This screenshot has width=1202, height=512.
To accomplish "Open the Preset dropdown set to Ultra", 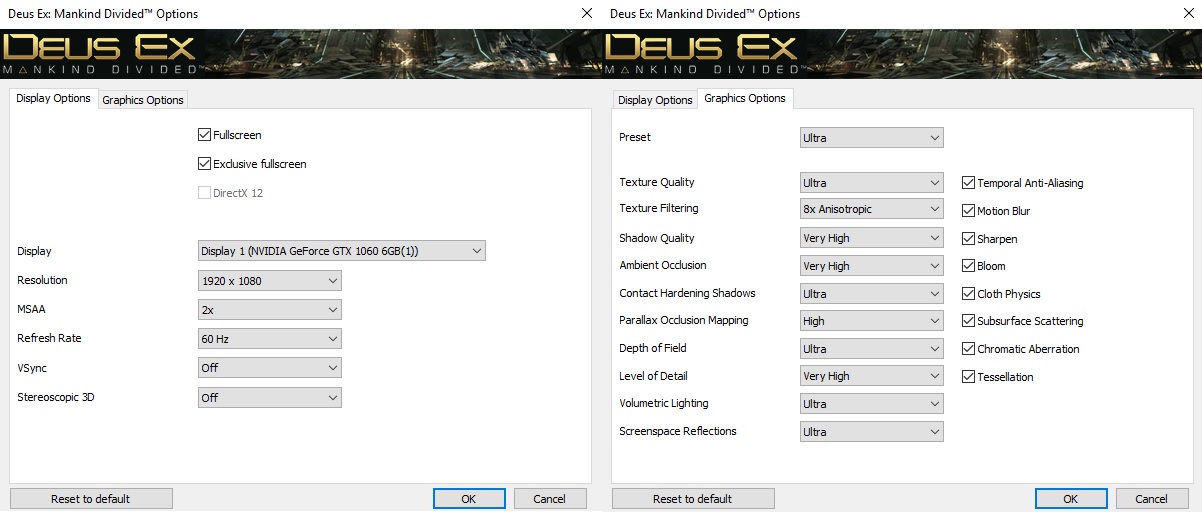I will pos(872,137).
